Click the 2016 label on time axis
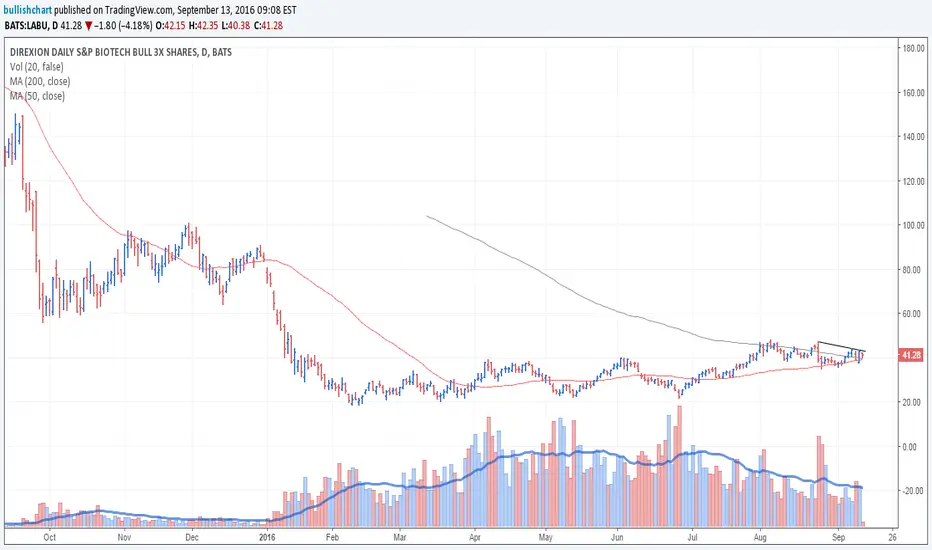932x550 pixels. pos(267,537)
